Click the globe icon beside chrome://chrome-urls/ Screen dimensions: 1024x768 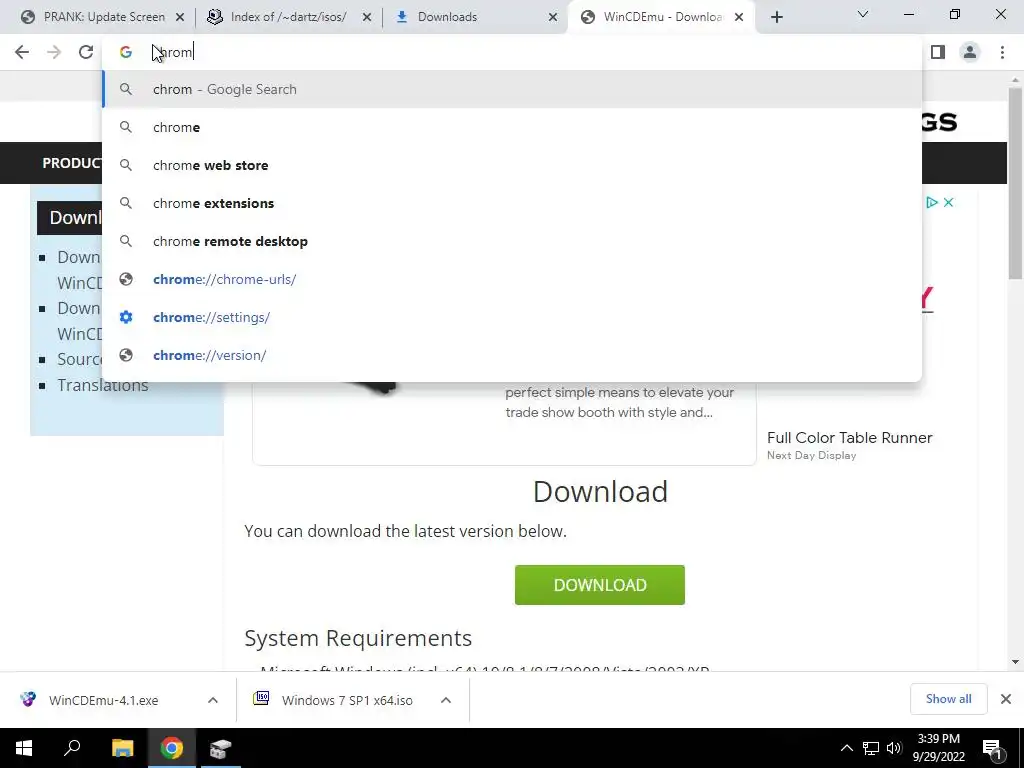coord(126,280)
